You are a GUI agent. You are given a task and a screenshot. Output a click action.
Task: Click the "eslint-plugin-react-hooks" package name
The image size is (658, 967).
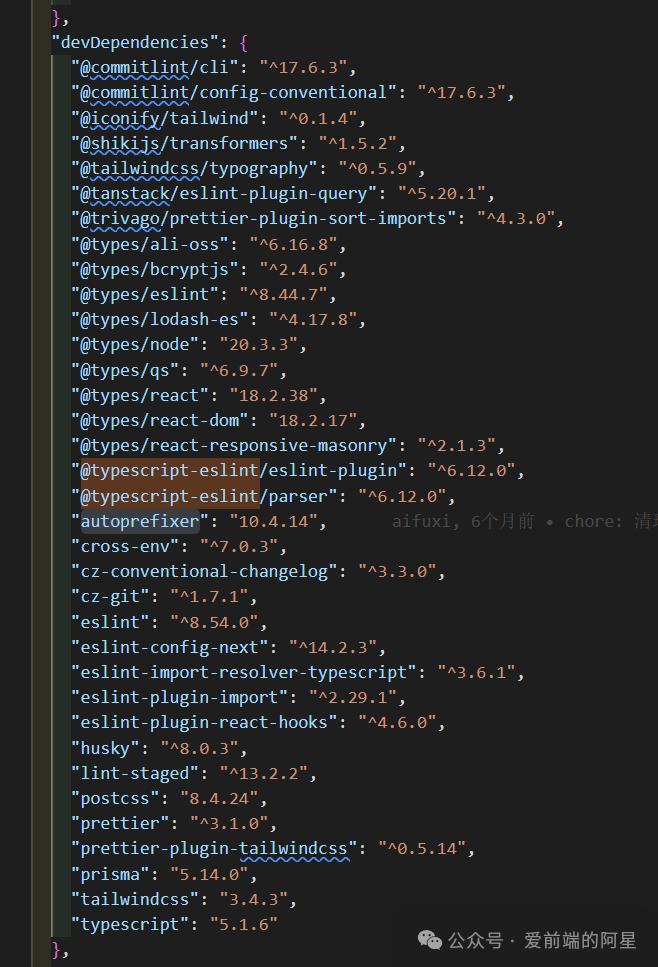(204, 722)
